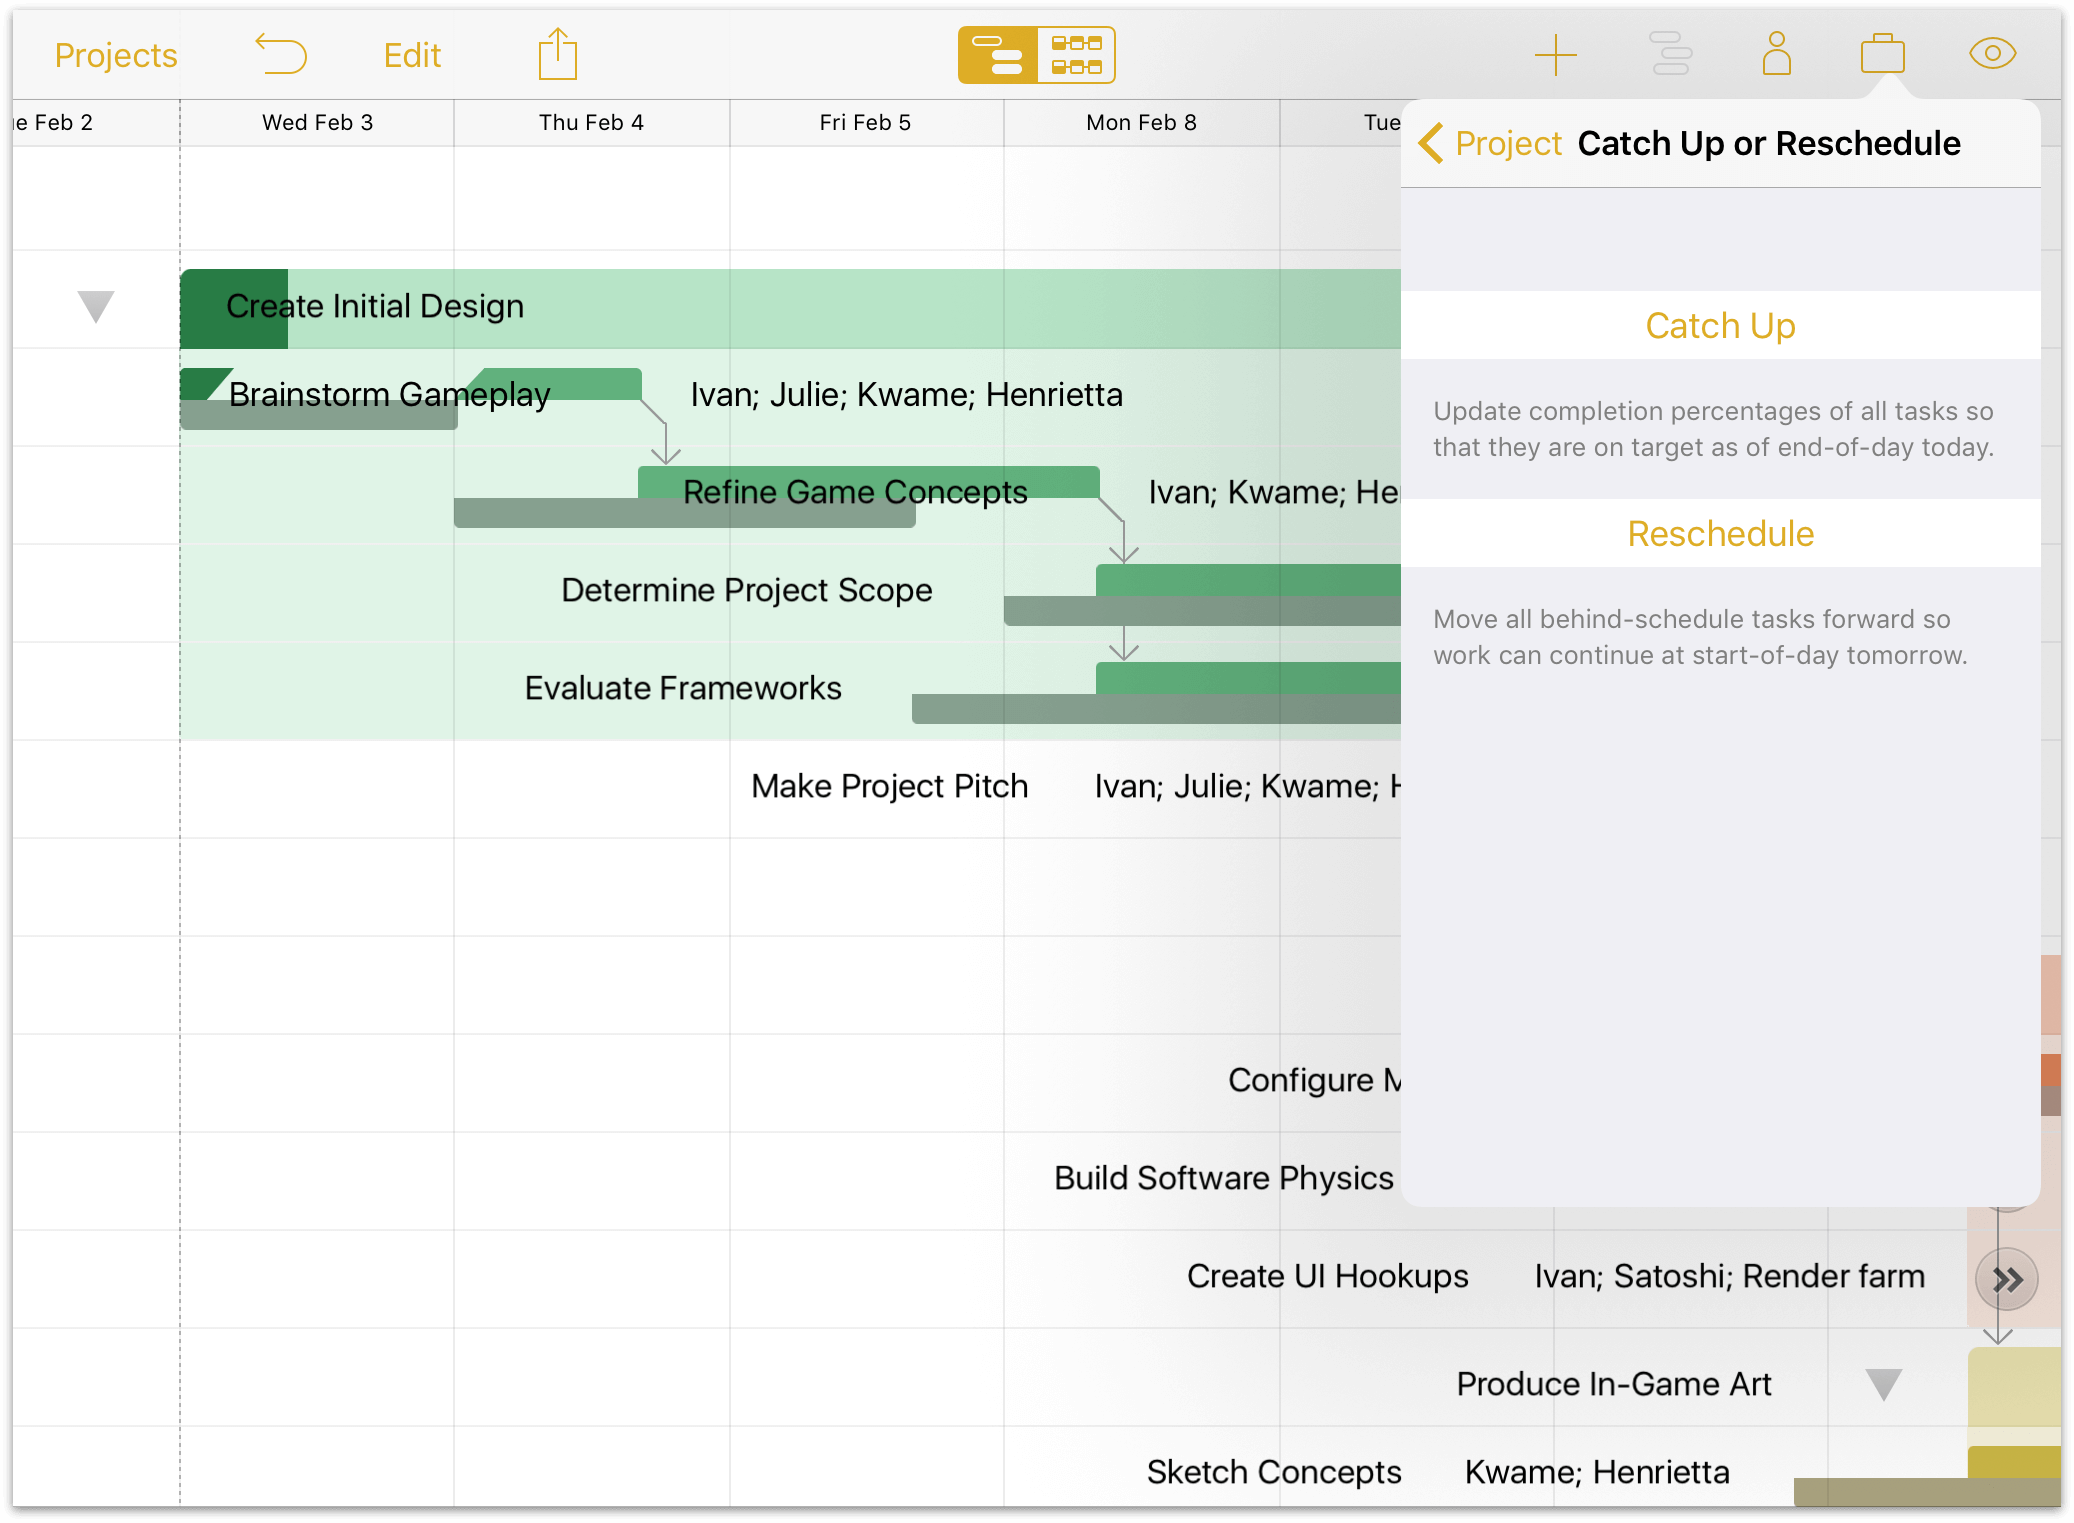Click the Wed Feb 3 date header
Screen dimensions: 2074x1523
(x=317, y=122)
